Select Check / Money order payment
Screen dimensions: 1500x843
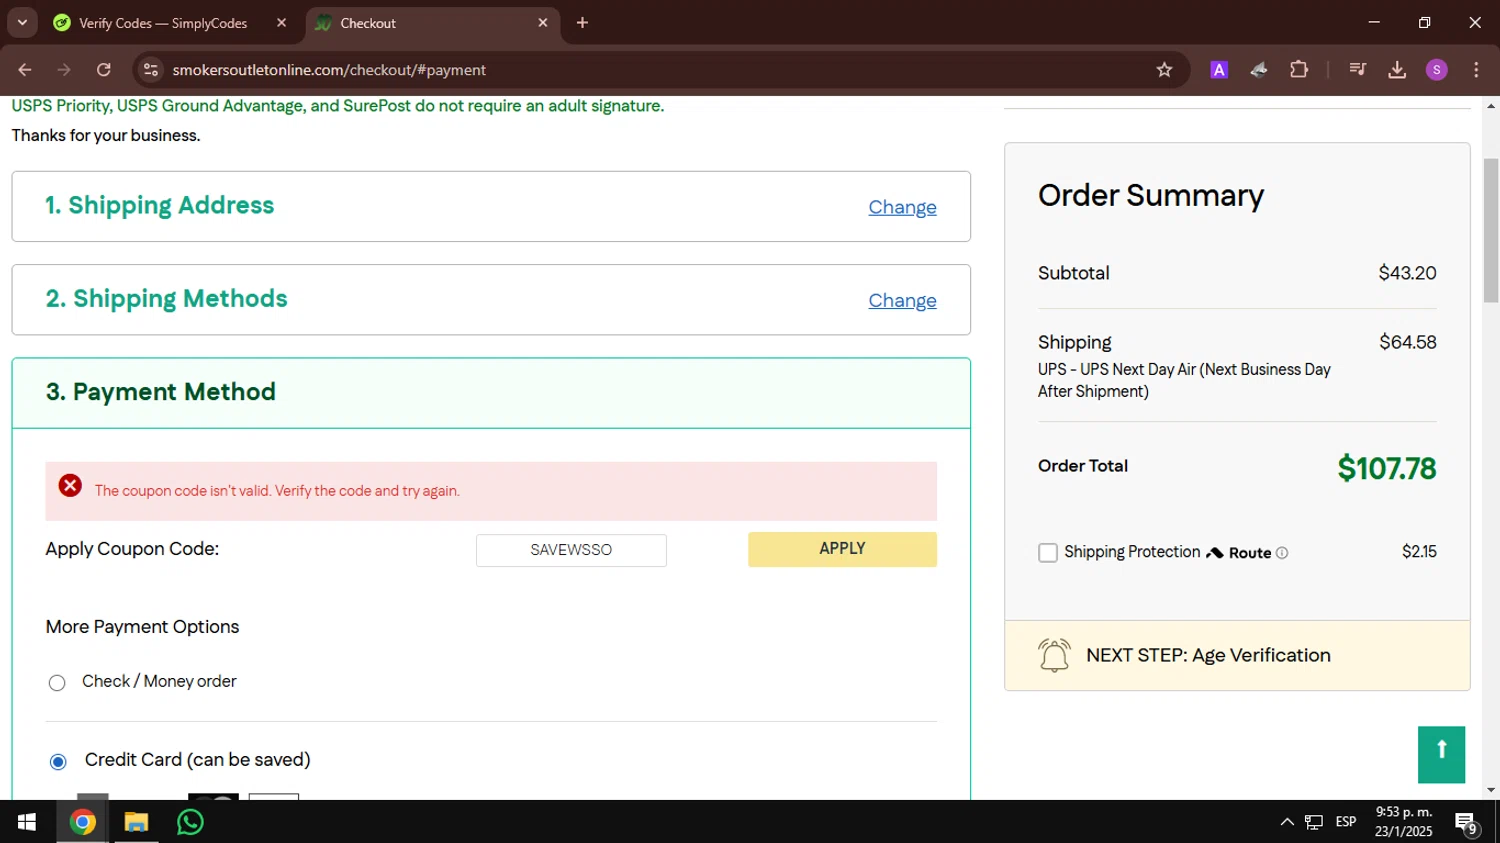(x=57, y=683)
